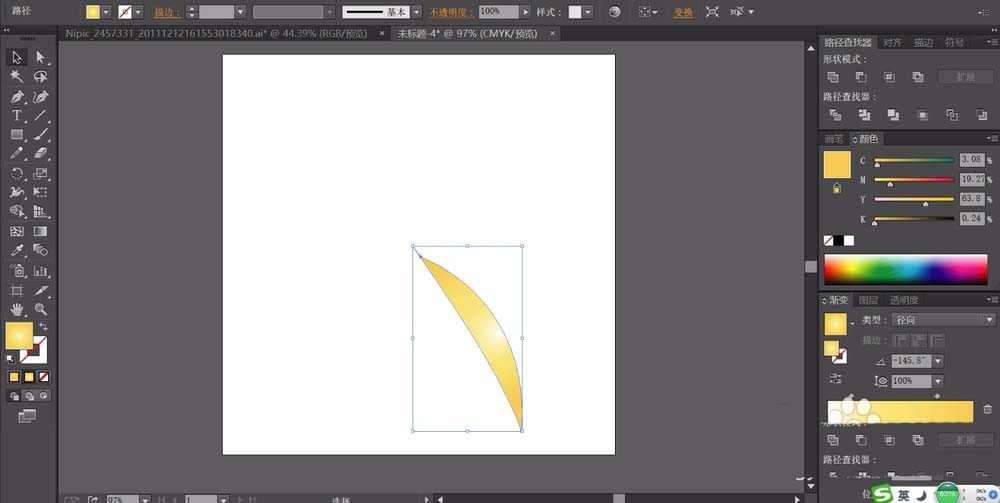Select the Type tool
This screenshot has height=503, width=1000.
(17, 115)
